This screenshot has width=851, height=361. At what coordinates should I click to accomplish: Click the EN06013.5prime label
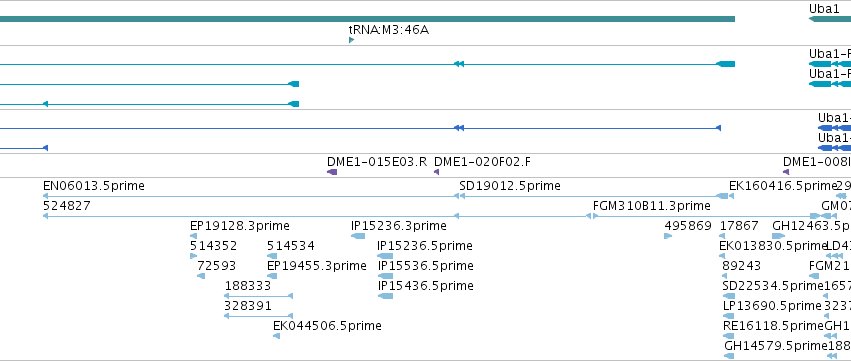click(94, 186)
